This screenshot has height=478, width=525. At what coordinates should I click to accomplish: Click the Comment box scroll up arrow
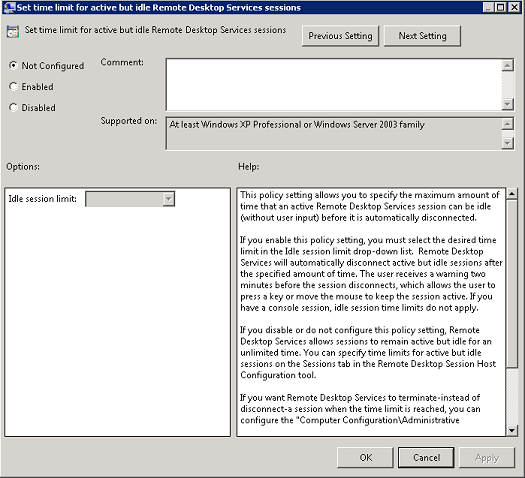508,65
